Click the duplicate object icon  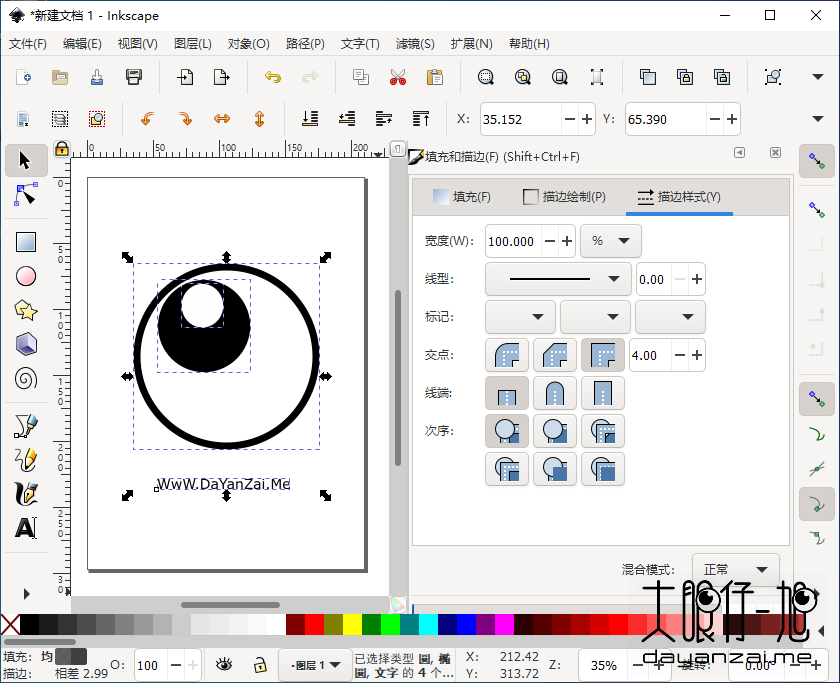pos(648,77)
